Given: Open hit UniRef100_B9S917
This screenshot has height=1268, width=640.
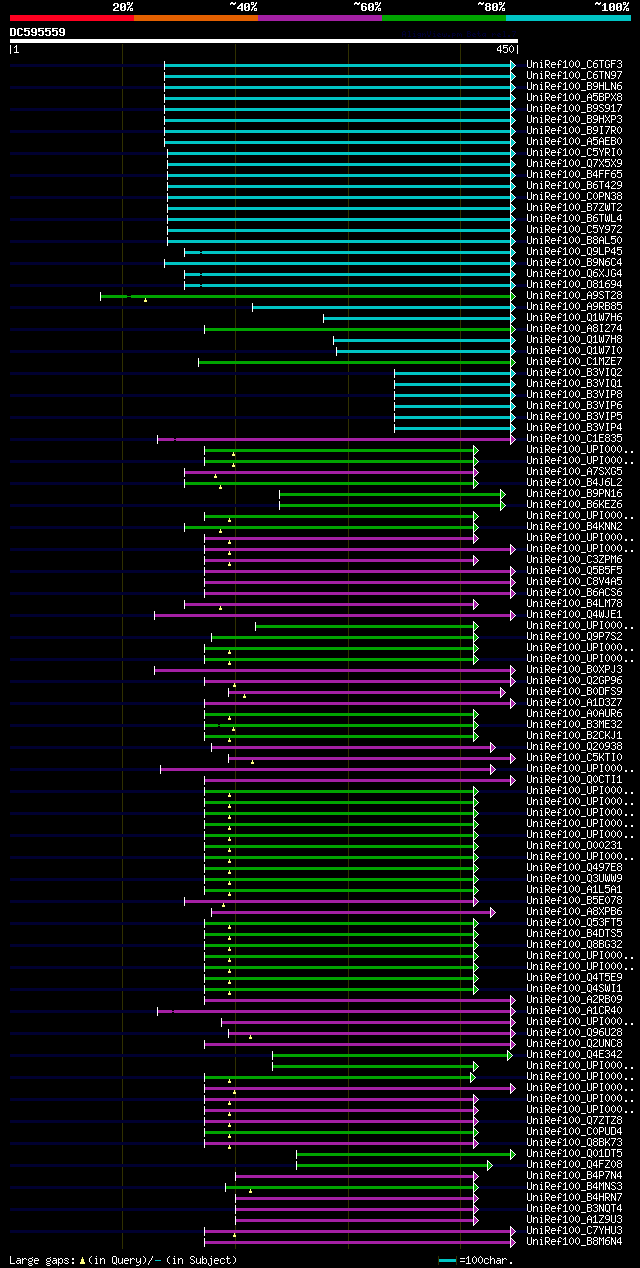Looking at the screenshot, I should click(x=574, y=109).
